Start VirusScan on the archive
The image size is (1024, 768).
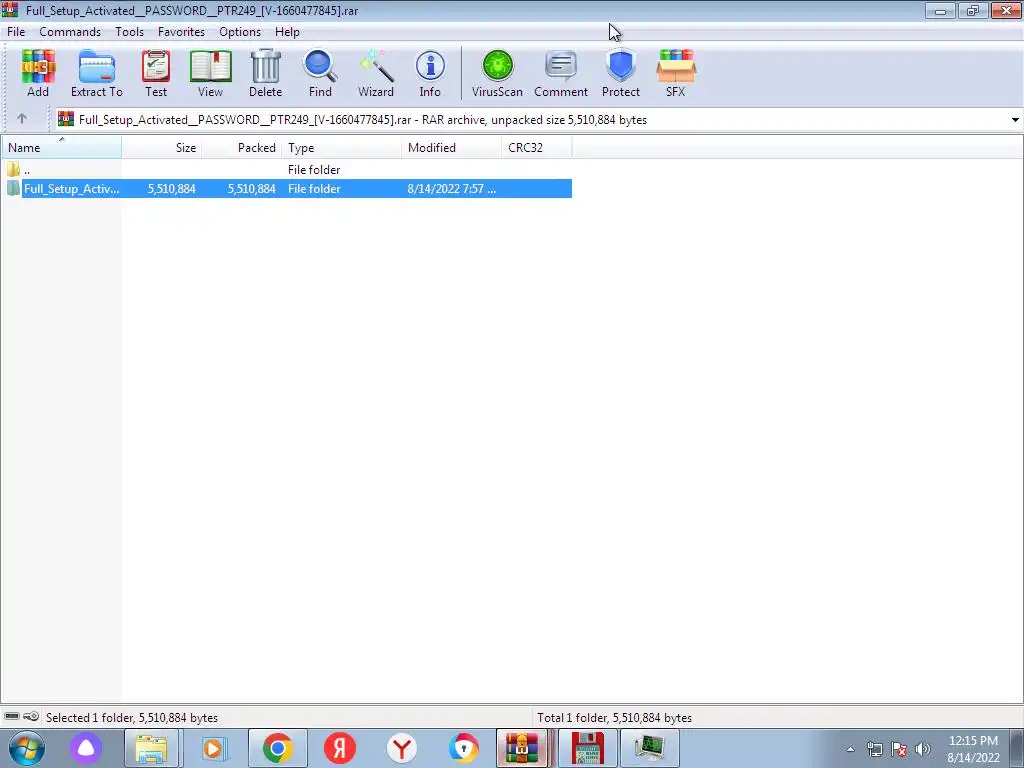498,73
